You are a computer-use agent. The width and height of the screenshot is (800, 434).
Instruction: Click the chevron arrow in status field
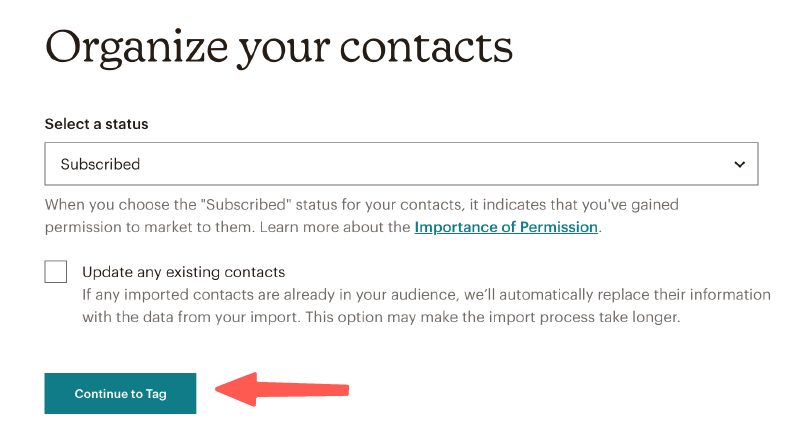click(x=739, y=164)
